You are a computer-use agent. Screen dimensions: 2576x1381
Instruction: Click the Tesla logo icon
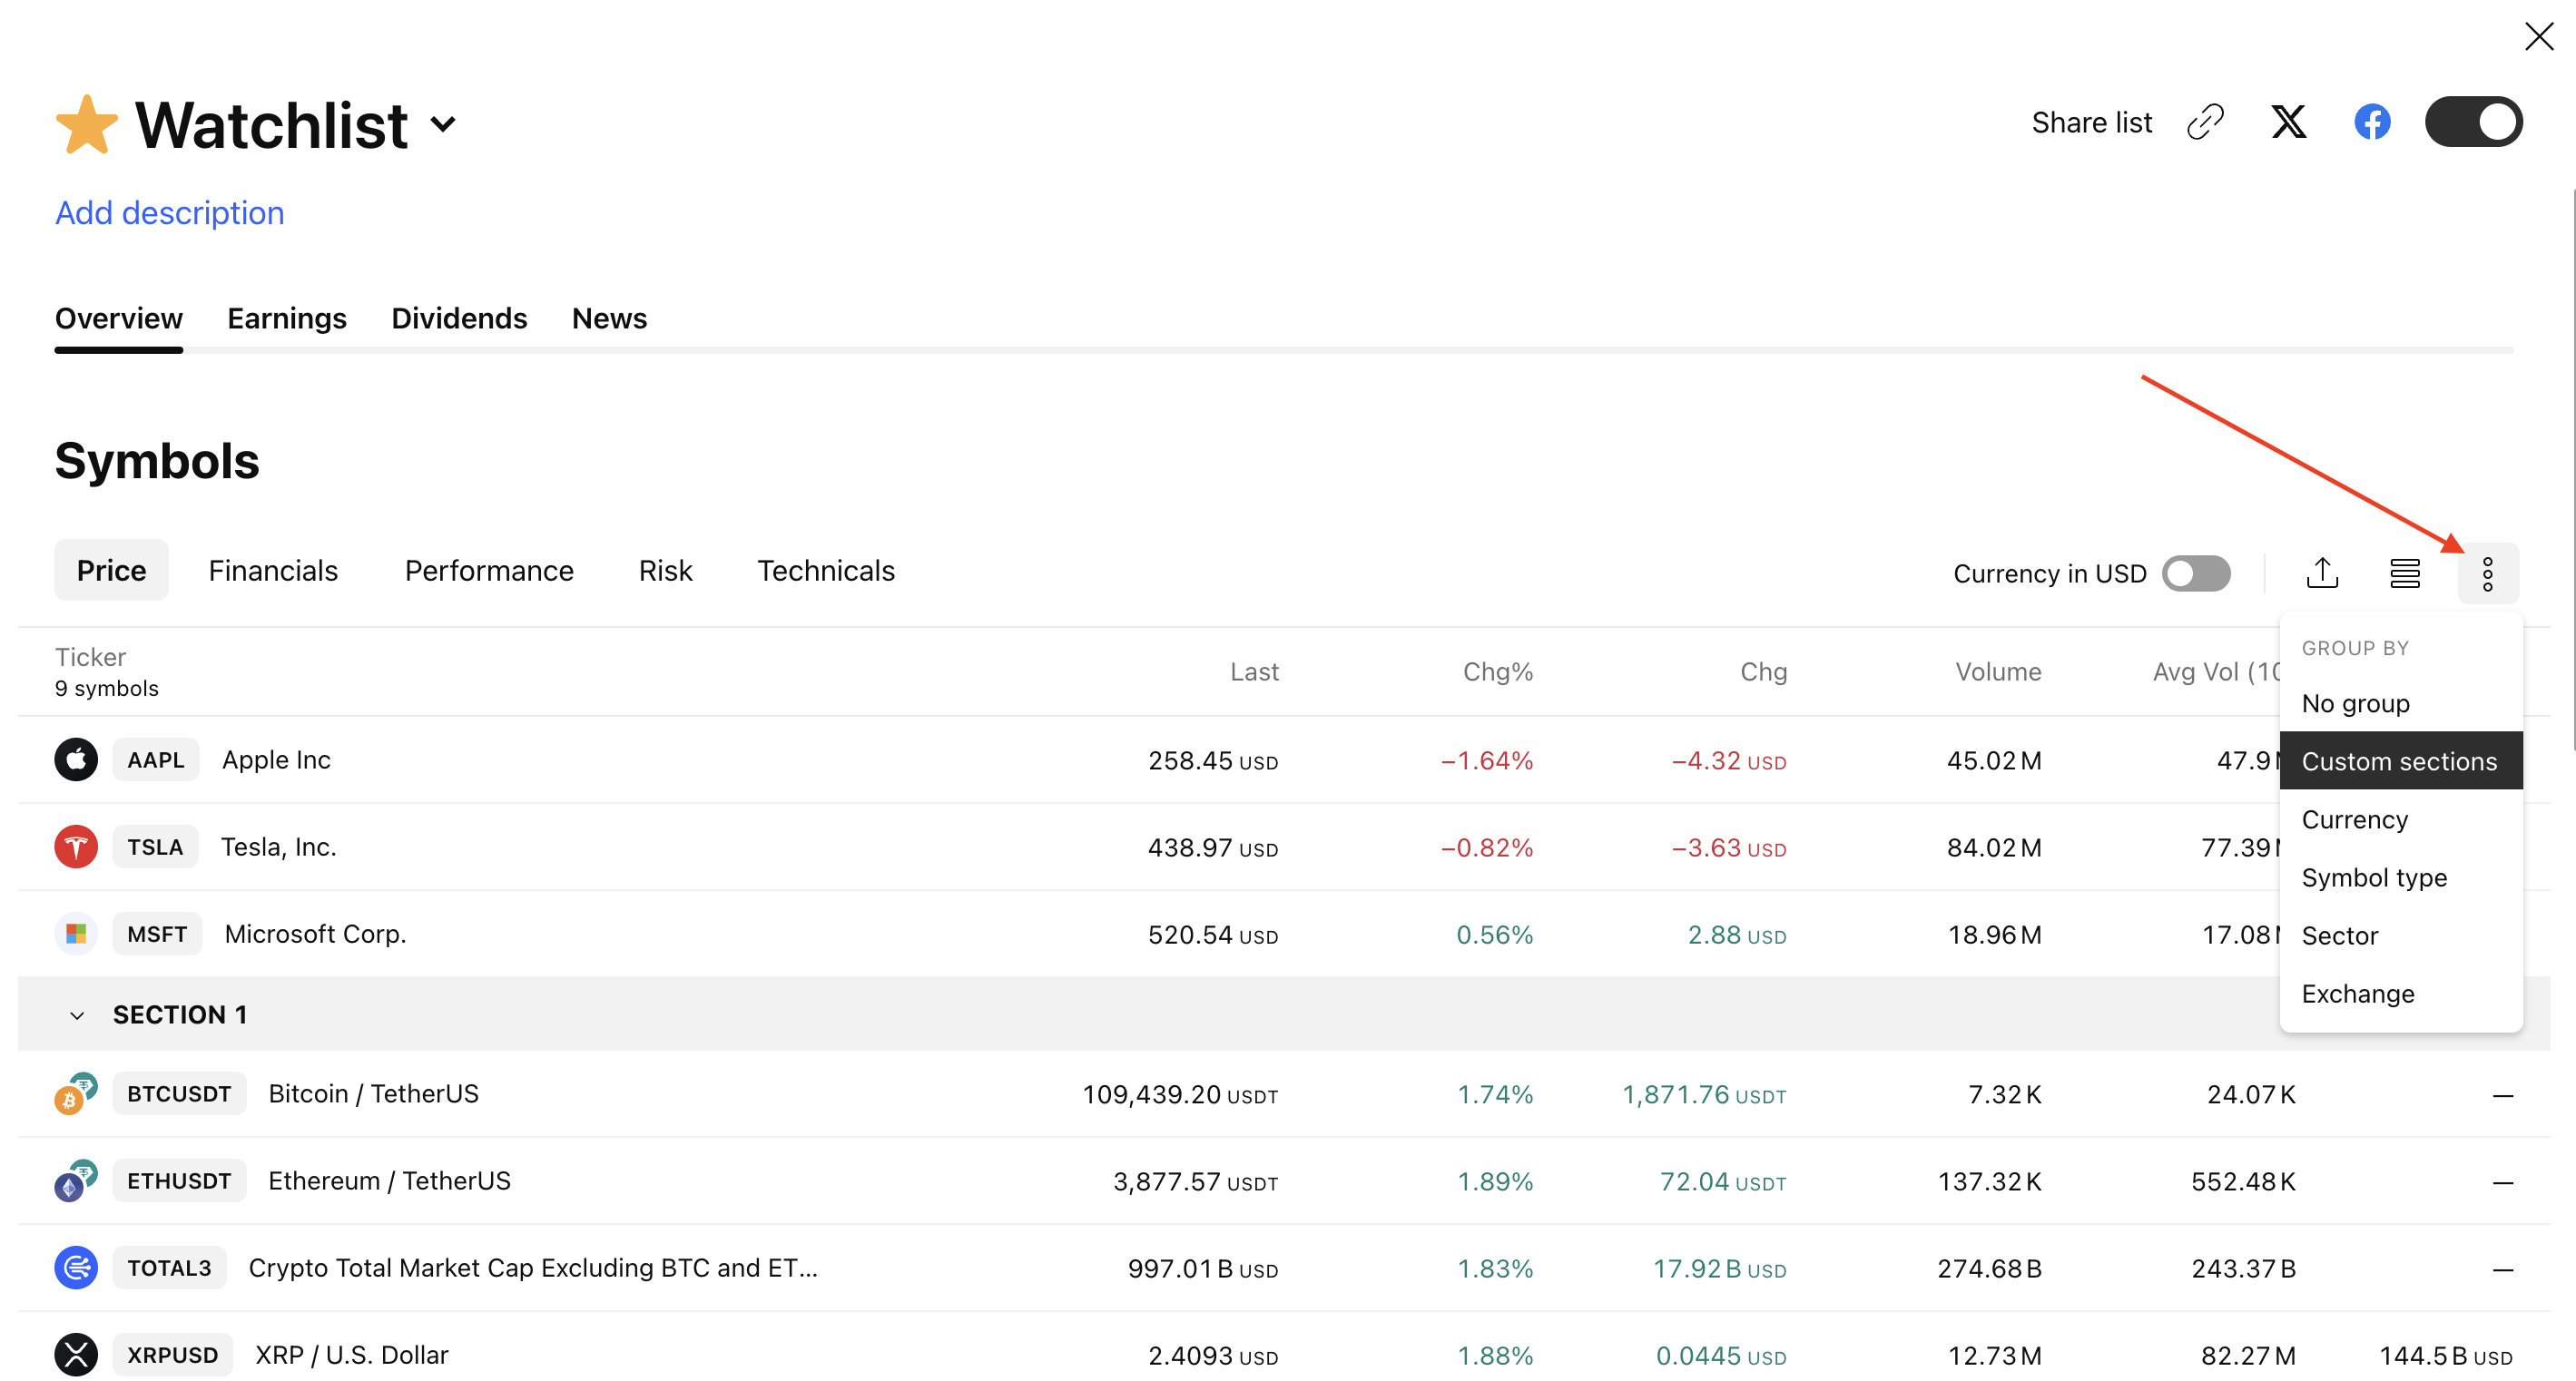click(76, 846)
